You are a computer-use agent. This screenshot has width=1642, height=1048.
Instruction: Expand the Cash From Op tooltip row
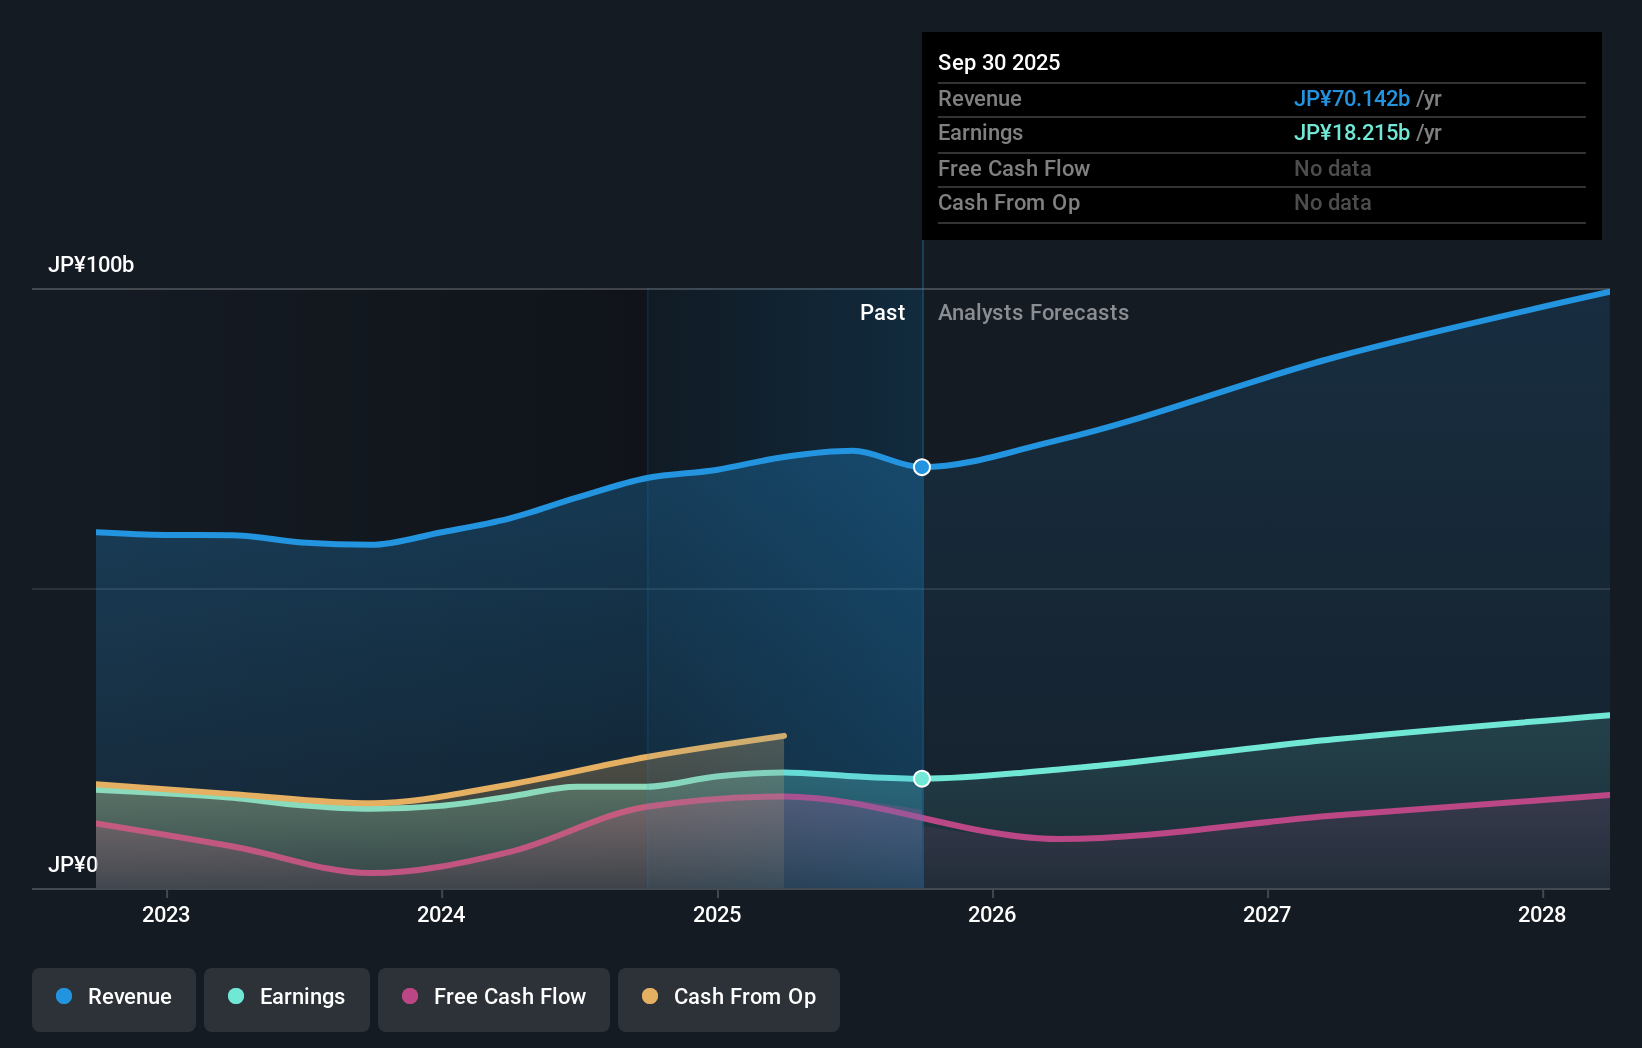point(1008,202)
